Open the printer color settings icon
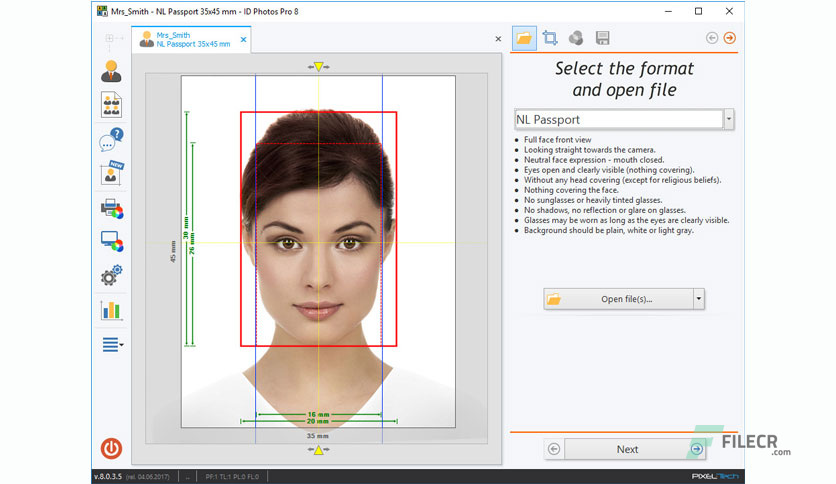This screenshot has width=836, height=484. [x=112, y=208]
